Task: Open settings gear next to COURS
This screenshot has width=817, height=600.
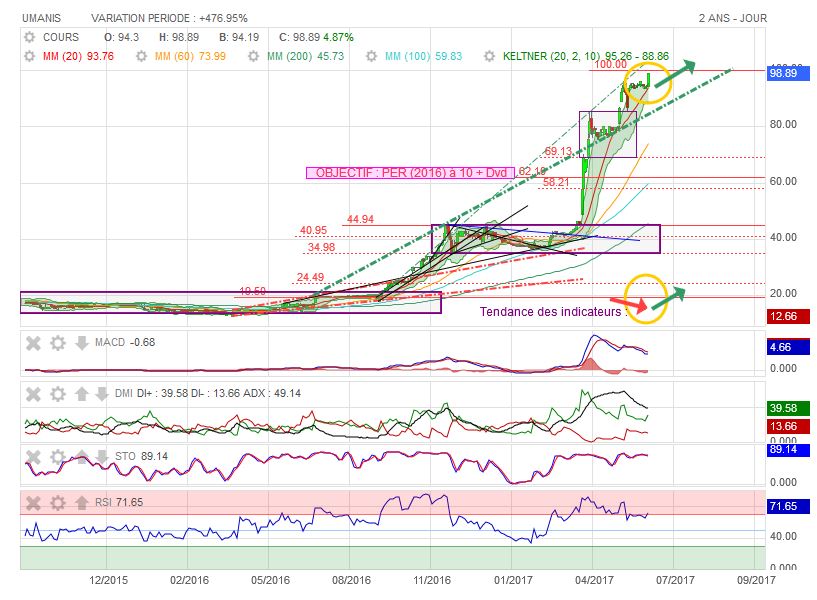Action: point(30,37)
